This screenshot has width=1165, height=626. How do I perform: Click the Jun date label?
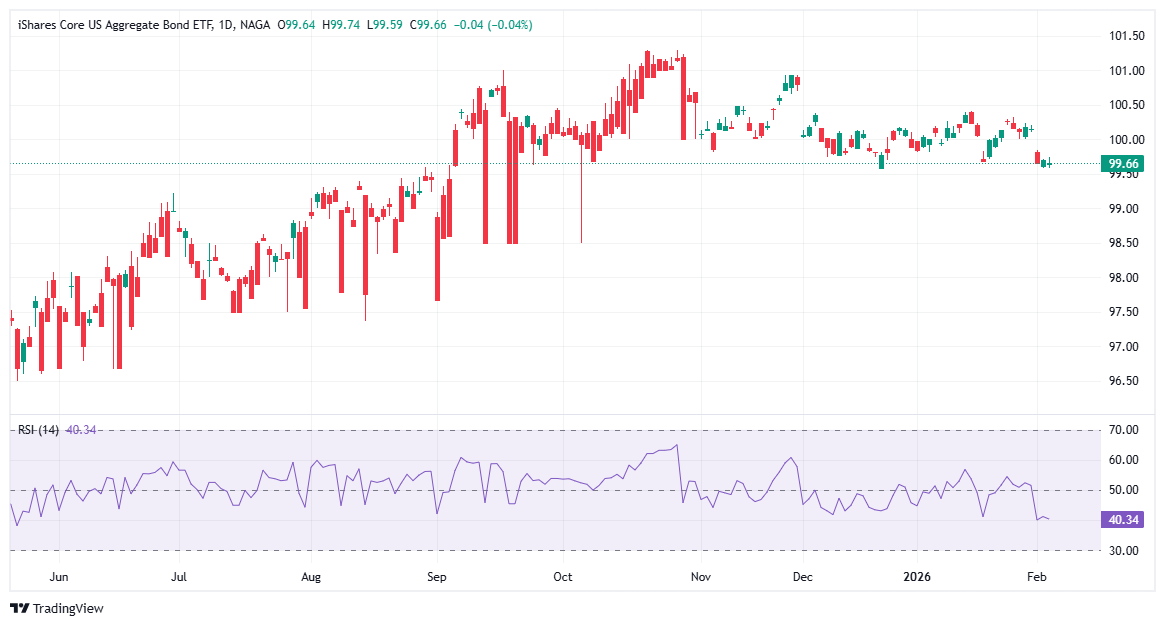[x=59, y=577]
